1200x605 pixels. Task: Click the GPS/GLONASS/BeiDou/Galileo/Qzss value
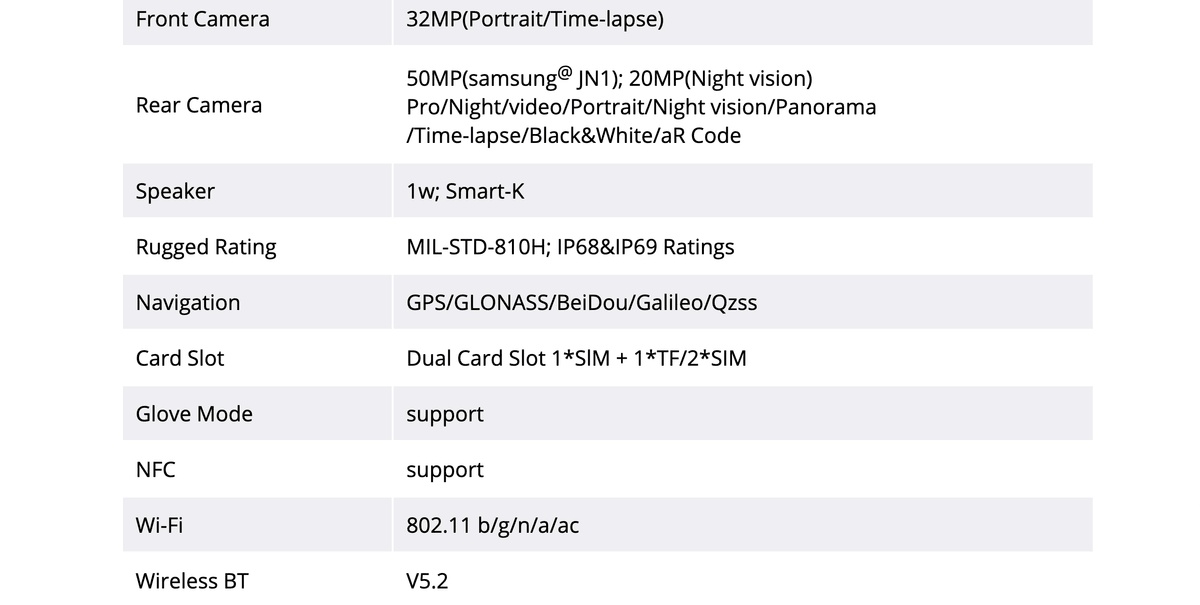(582, 302)
